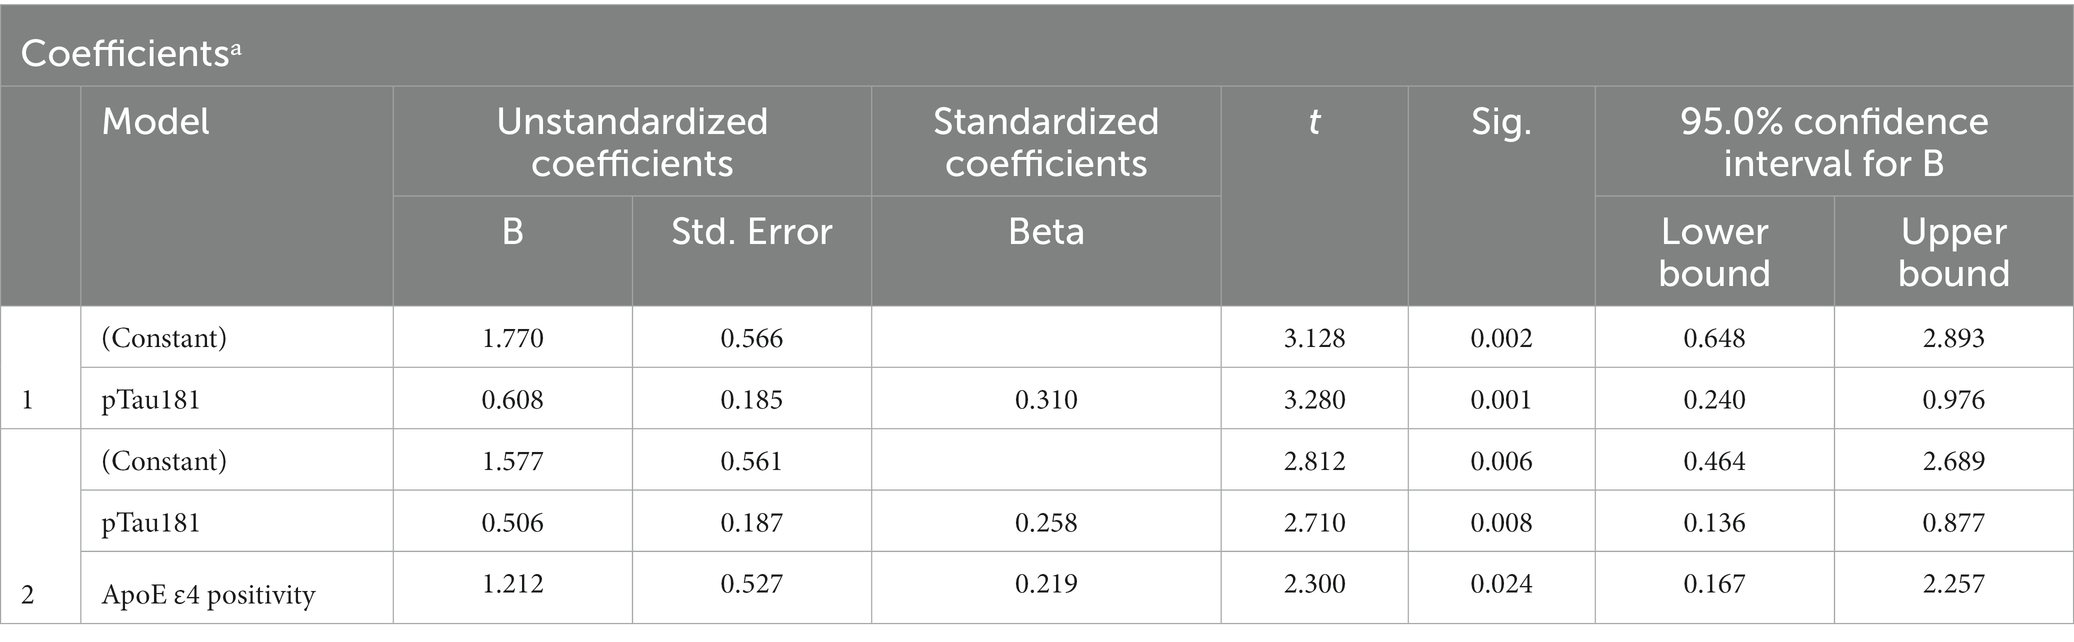The image size is (2074, 642).
Task: Click the 95.0% confidence interval header
Action: [1834, 142]
